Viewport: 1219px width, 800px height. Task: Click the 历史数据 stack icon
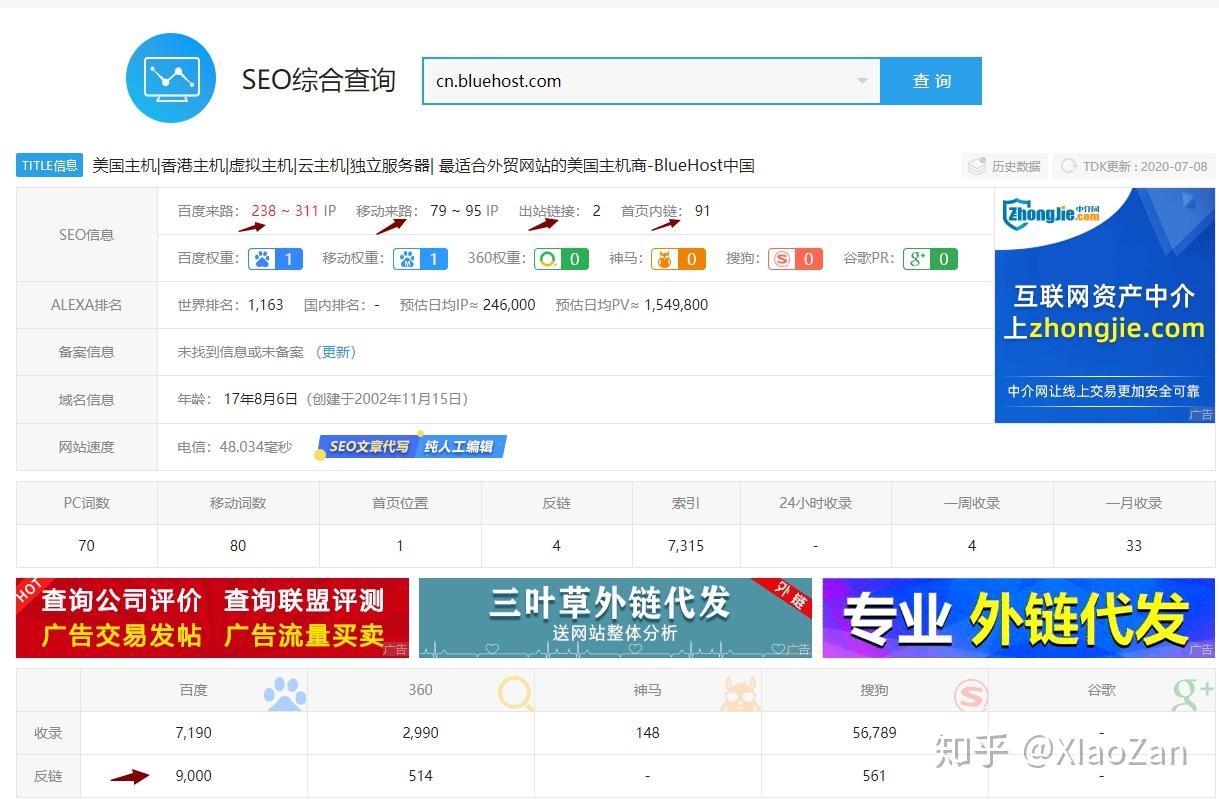(x=977, y=166)
